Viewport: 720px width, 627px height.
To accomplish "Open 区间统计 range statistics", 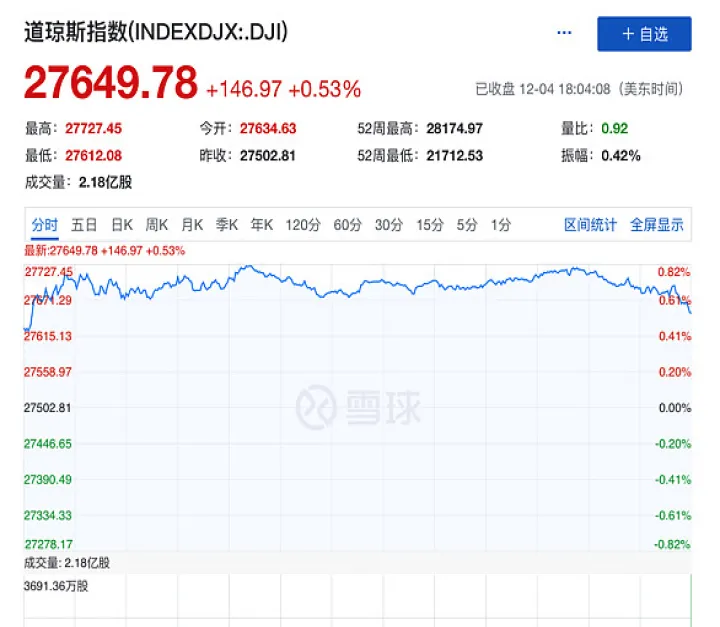I will click(x=590, y=225).
